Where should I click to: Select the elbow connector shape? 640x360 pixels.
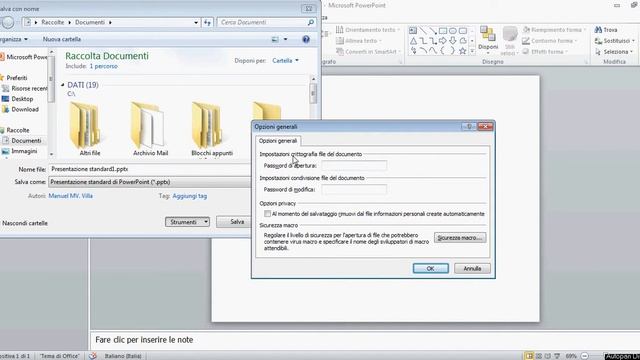pos(423,41)
